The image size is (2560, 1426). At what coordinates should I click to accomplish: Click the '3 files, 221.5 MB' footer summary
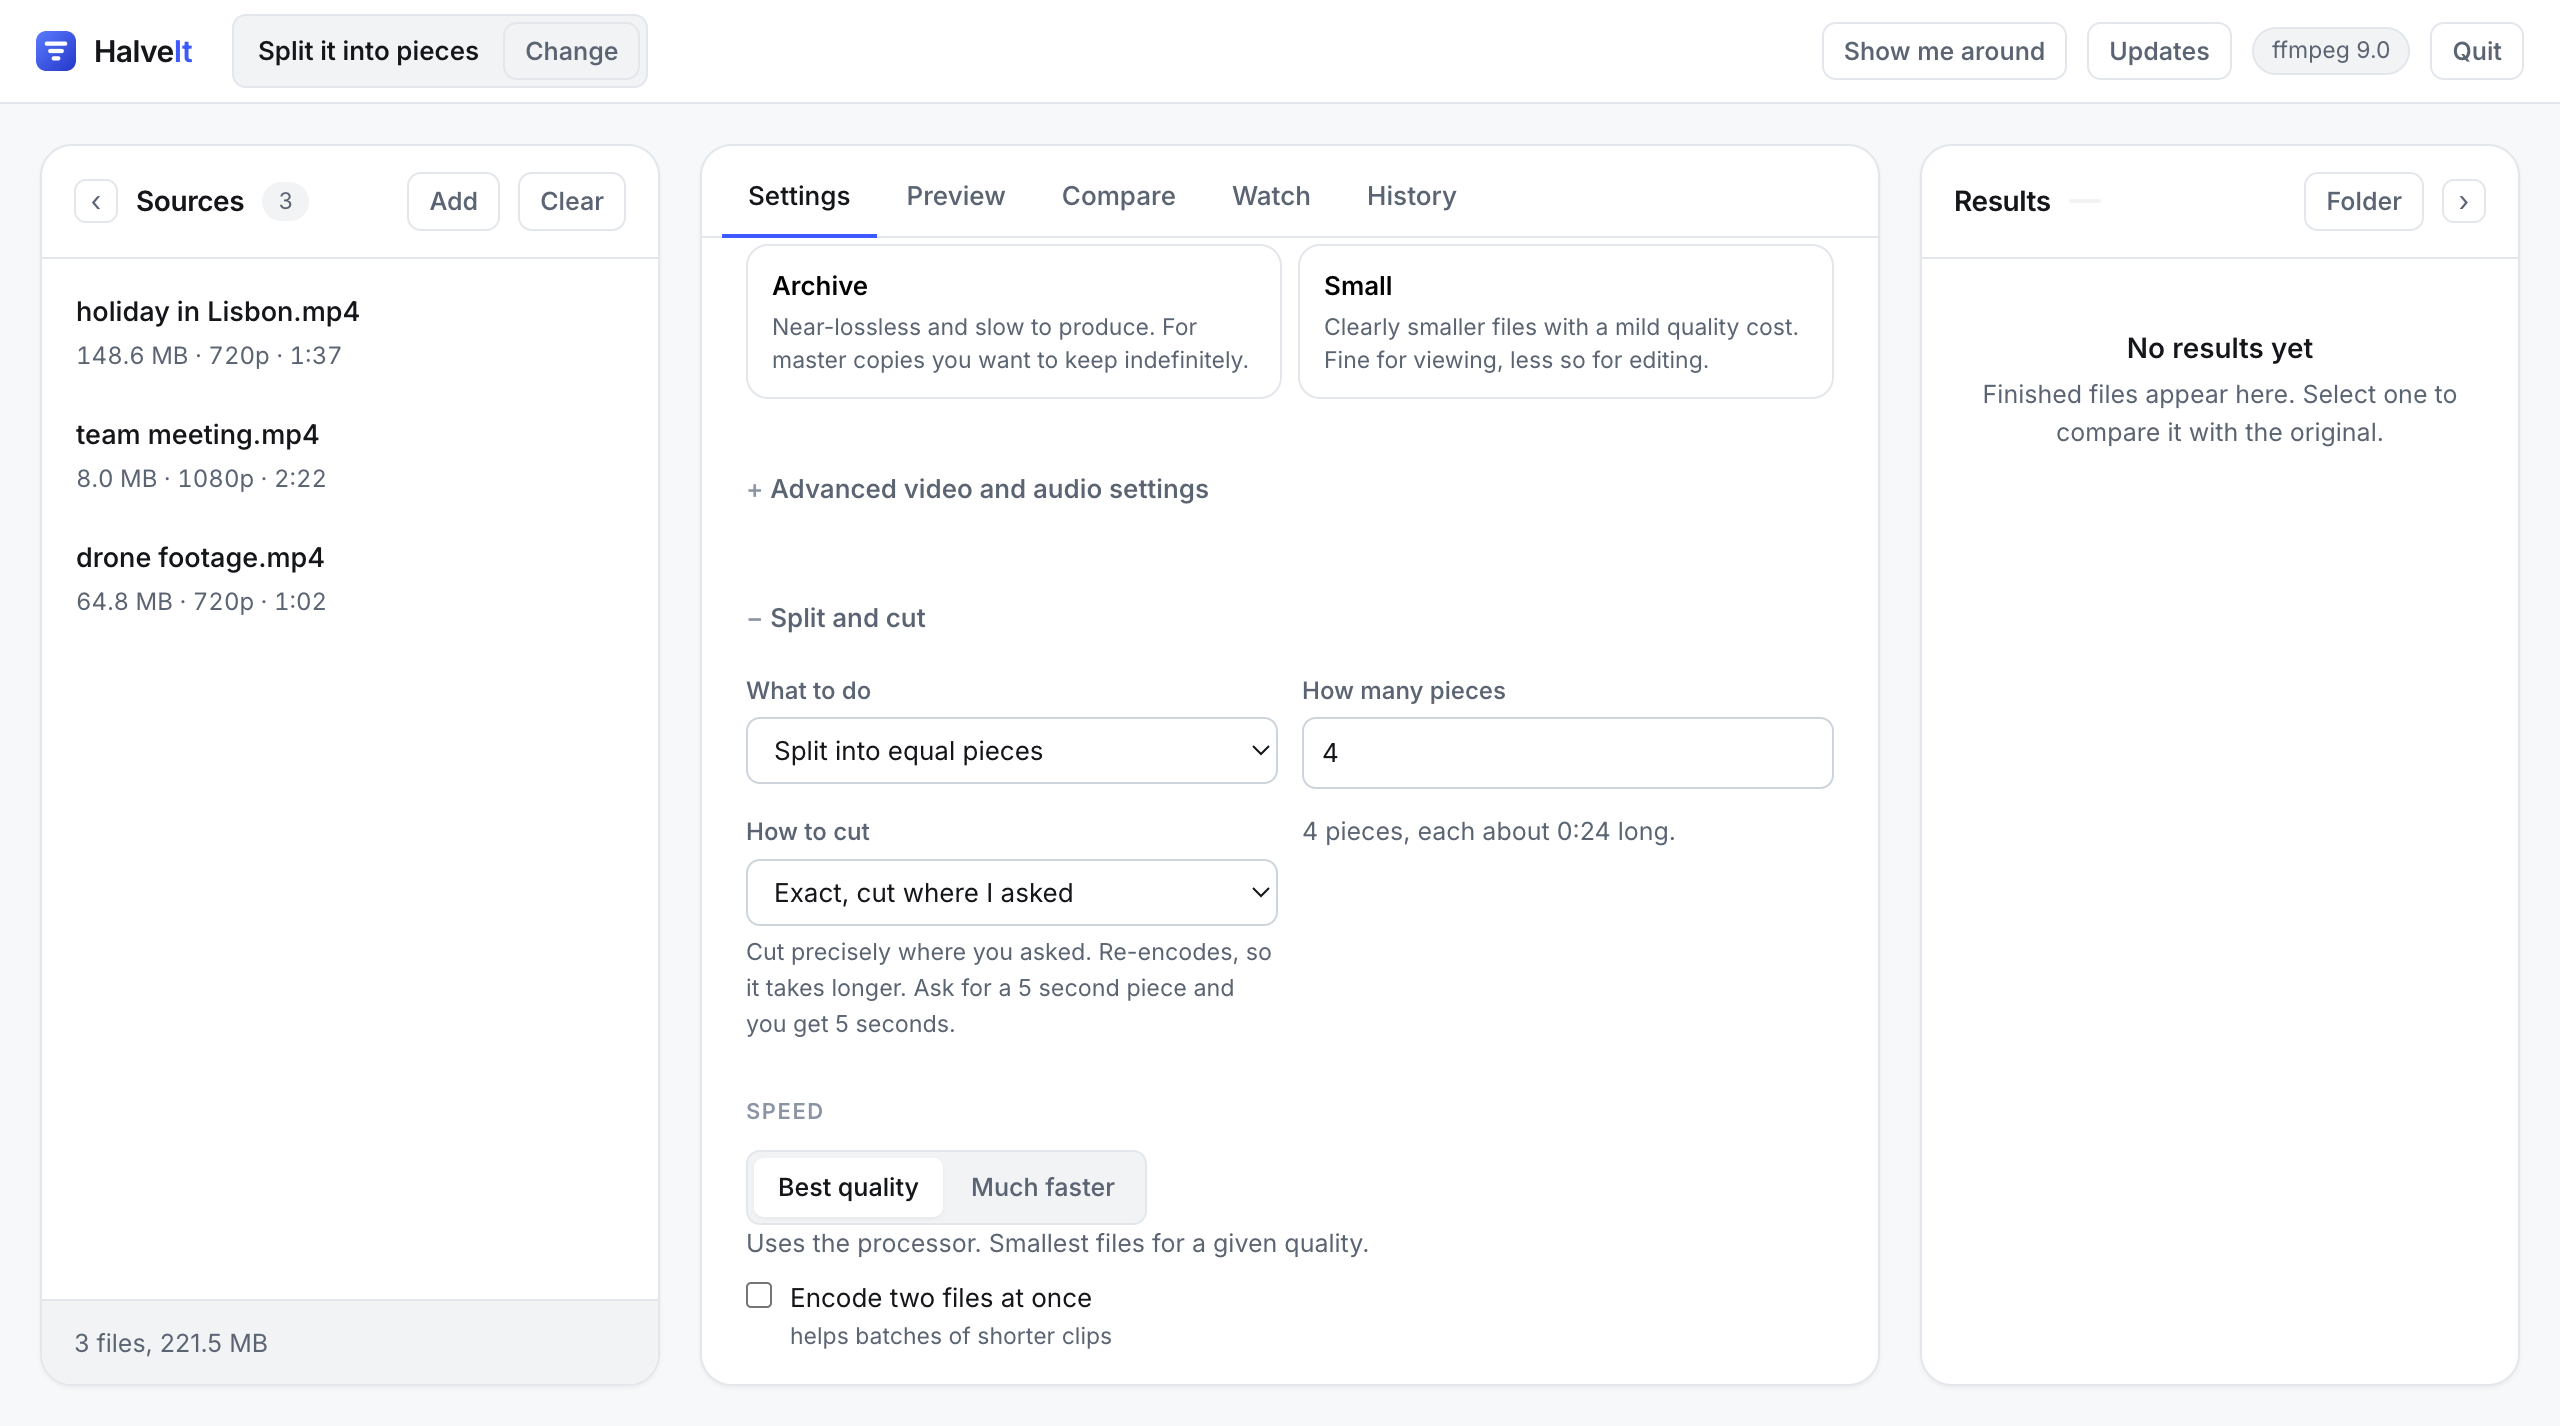pos(171,1343)
